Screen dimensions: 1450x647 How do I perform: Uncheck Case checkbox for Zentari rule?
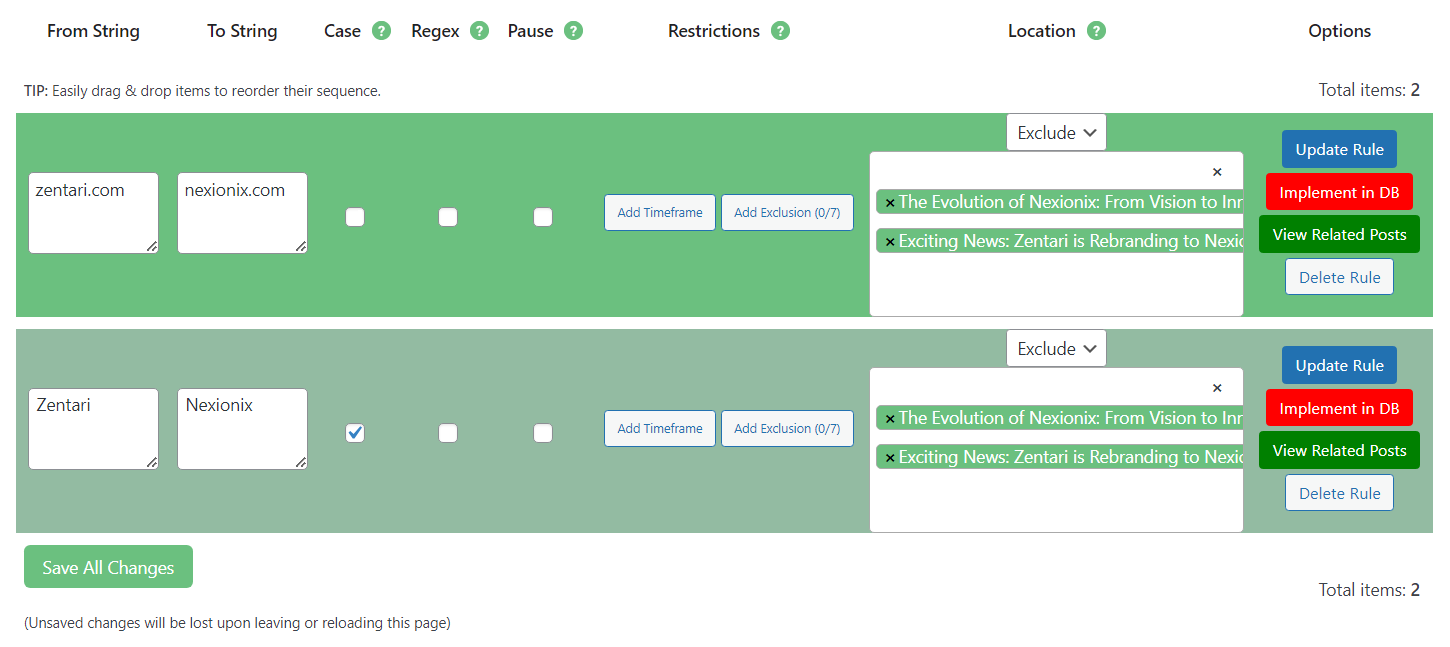355,433
